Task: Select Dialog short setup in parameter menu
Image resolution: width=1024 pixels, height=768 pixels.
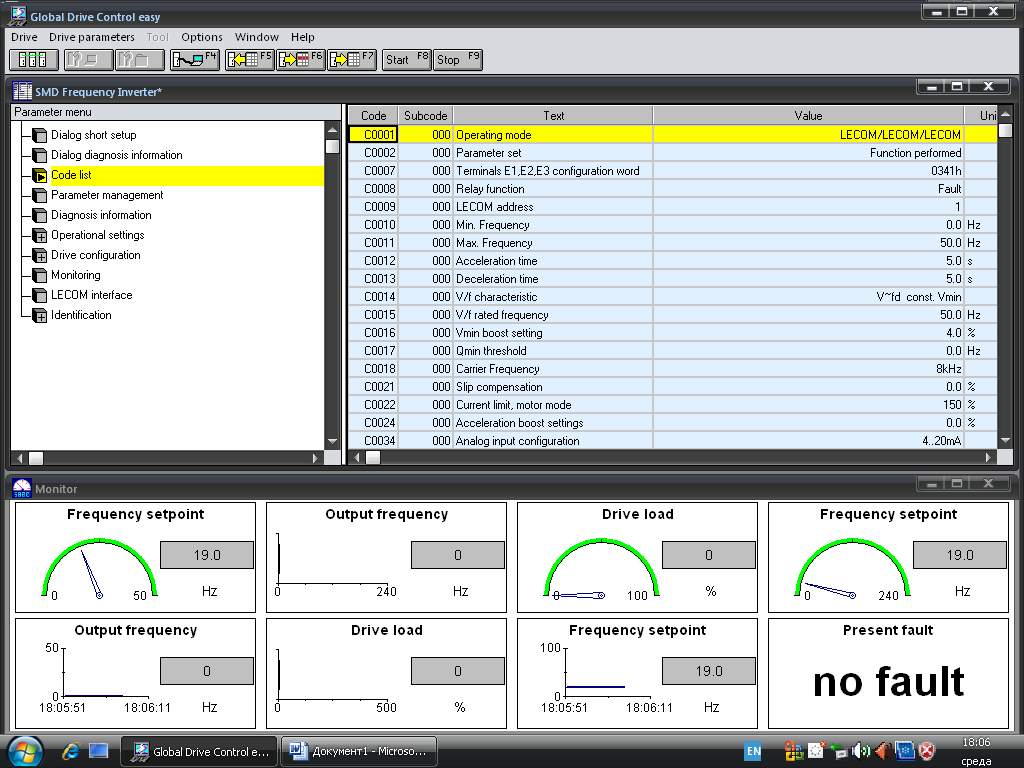Action: tap(93, 135)
